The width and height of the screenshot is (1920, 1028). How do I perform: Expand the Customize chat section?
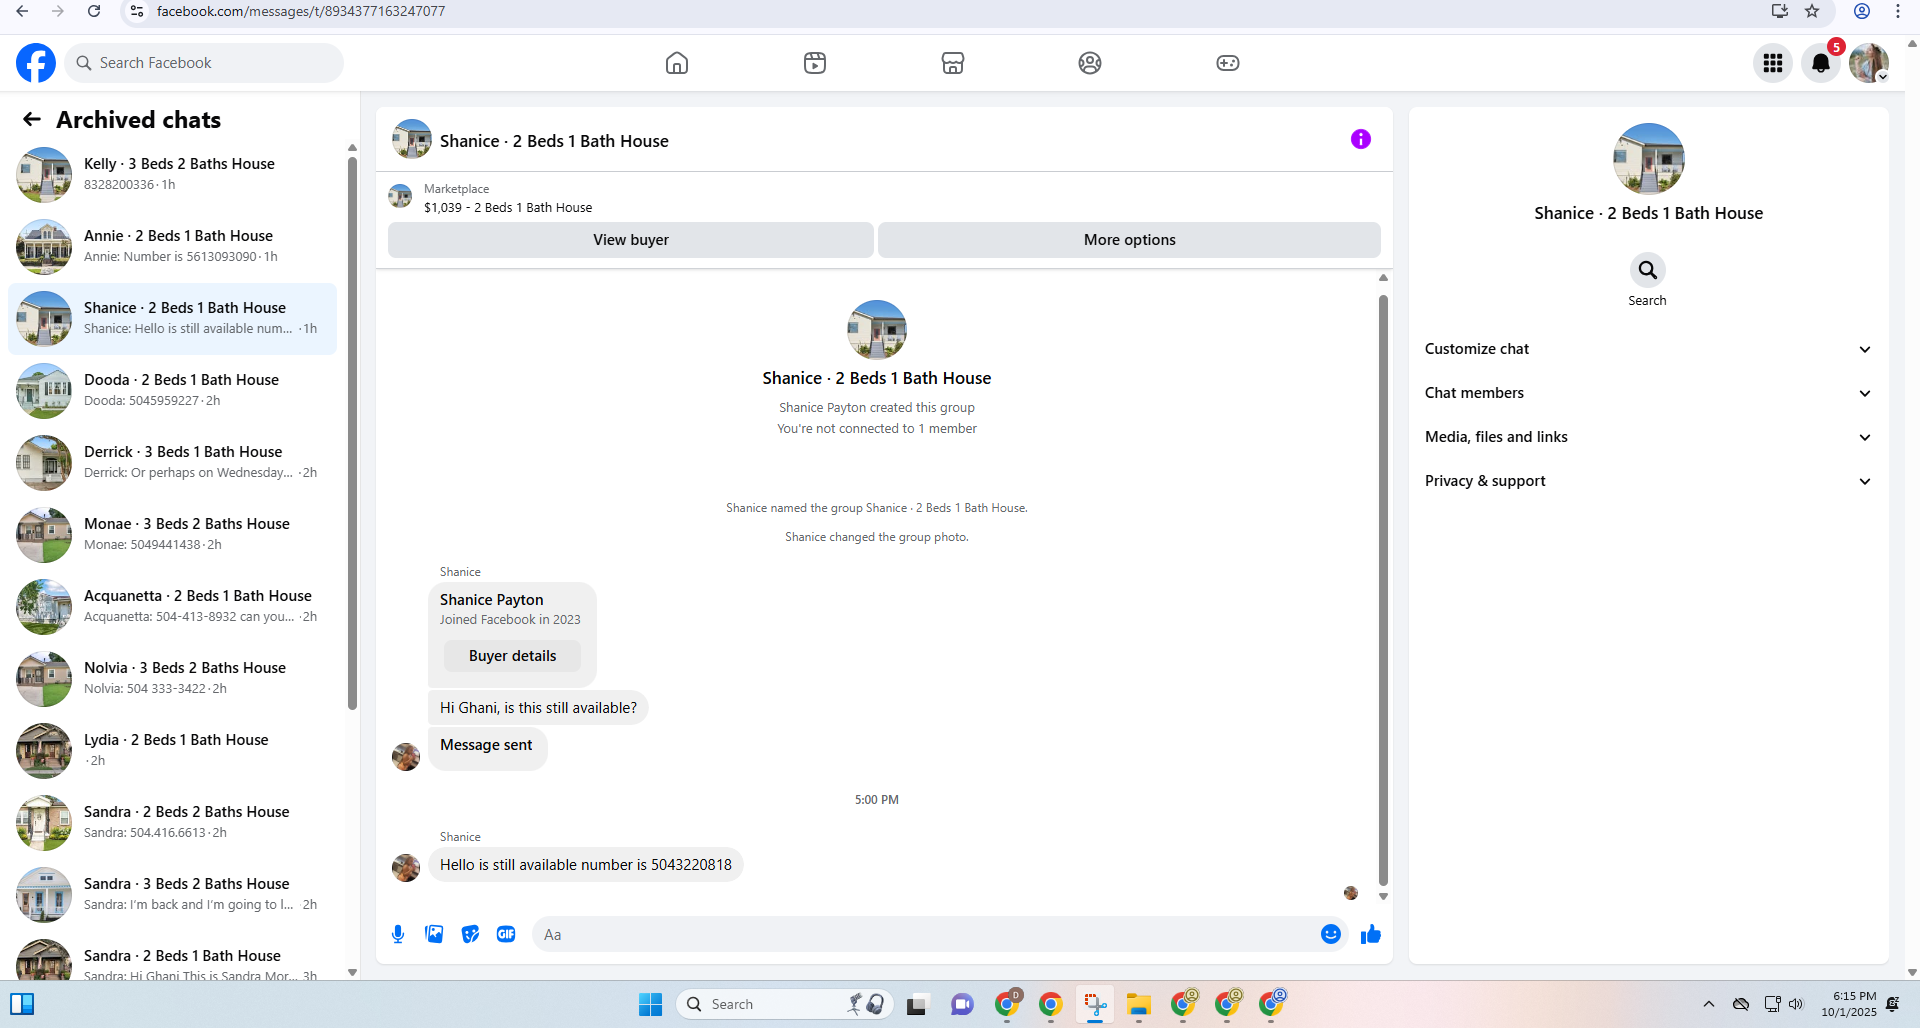tap(1648, 349)
